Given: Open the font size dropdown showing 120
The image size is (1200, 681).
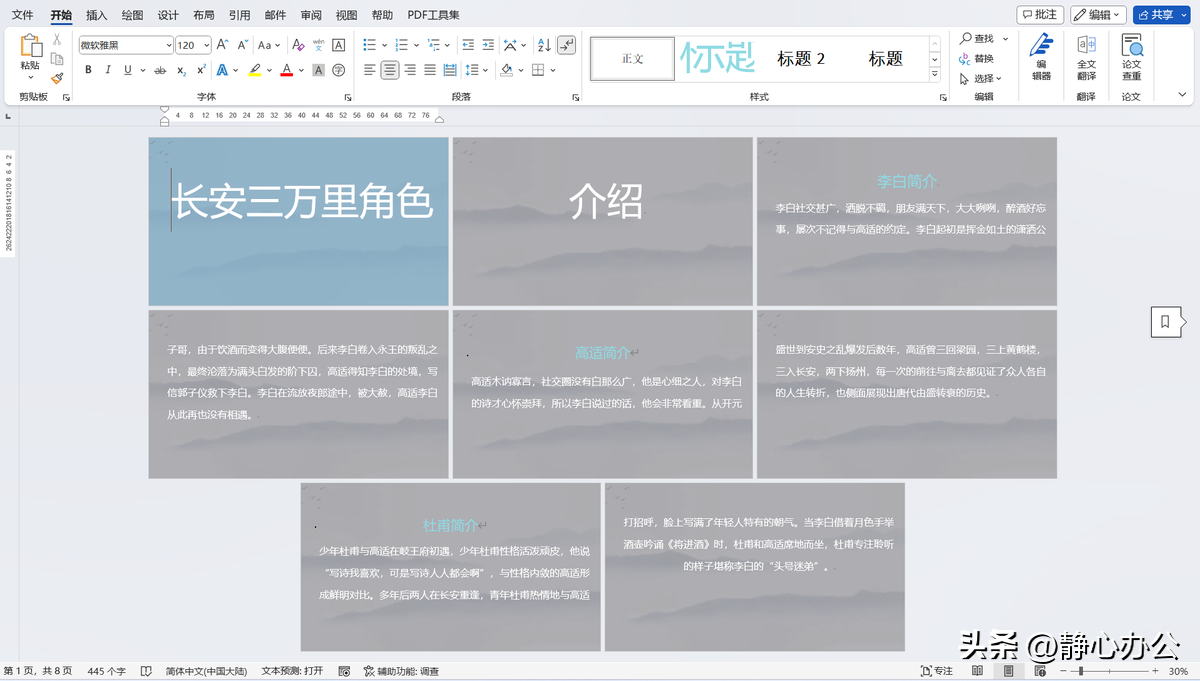Looking at the screenshot, I should 206,45.
